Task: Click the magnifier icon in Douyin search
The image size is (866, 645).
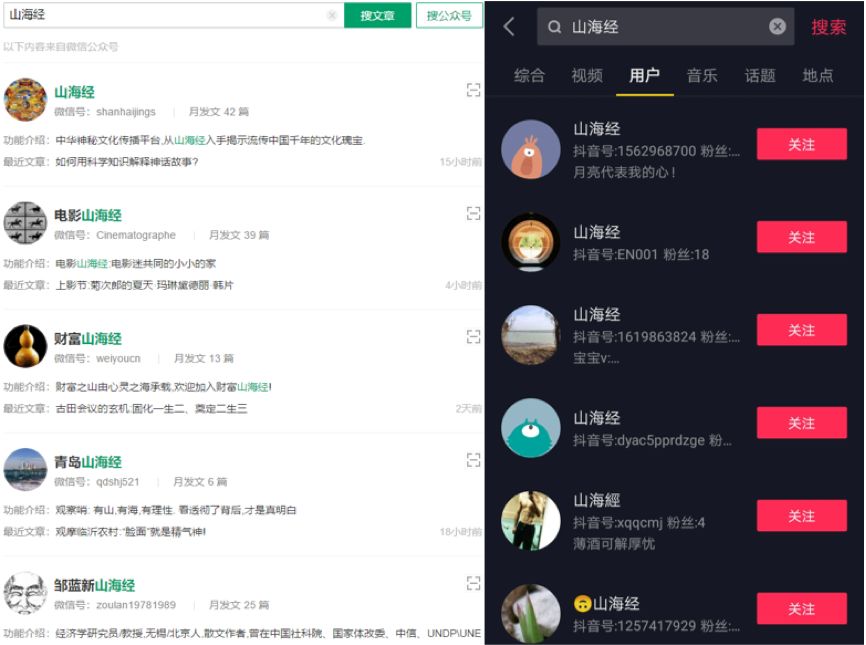Action: [x=555, y=27]
